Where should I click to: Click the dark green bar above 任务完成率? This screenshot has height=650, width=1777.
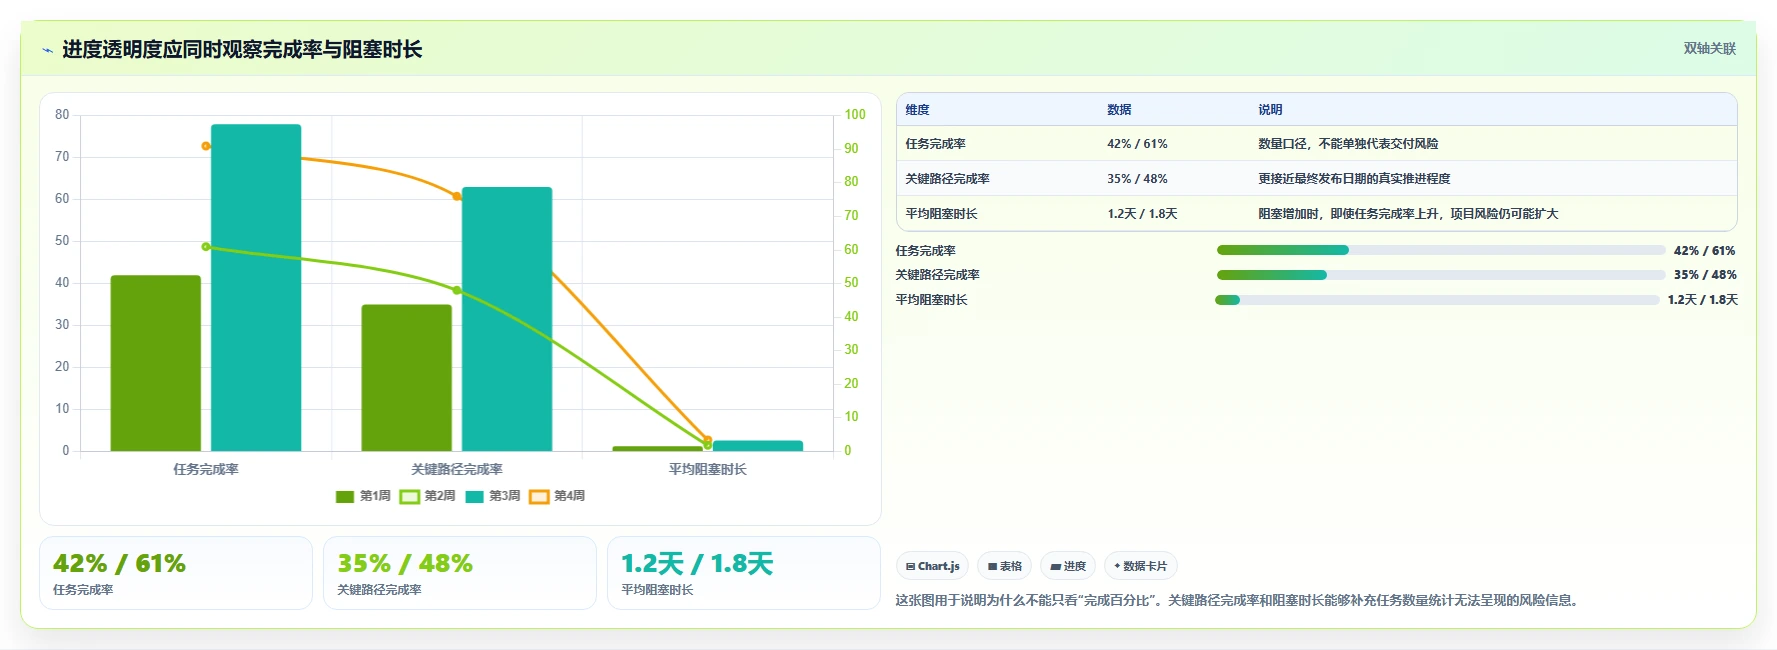[x=156, y=363]
